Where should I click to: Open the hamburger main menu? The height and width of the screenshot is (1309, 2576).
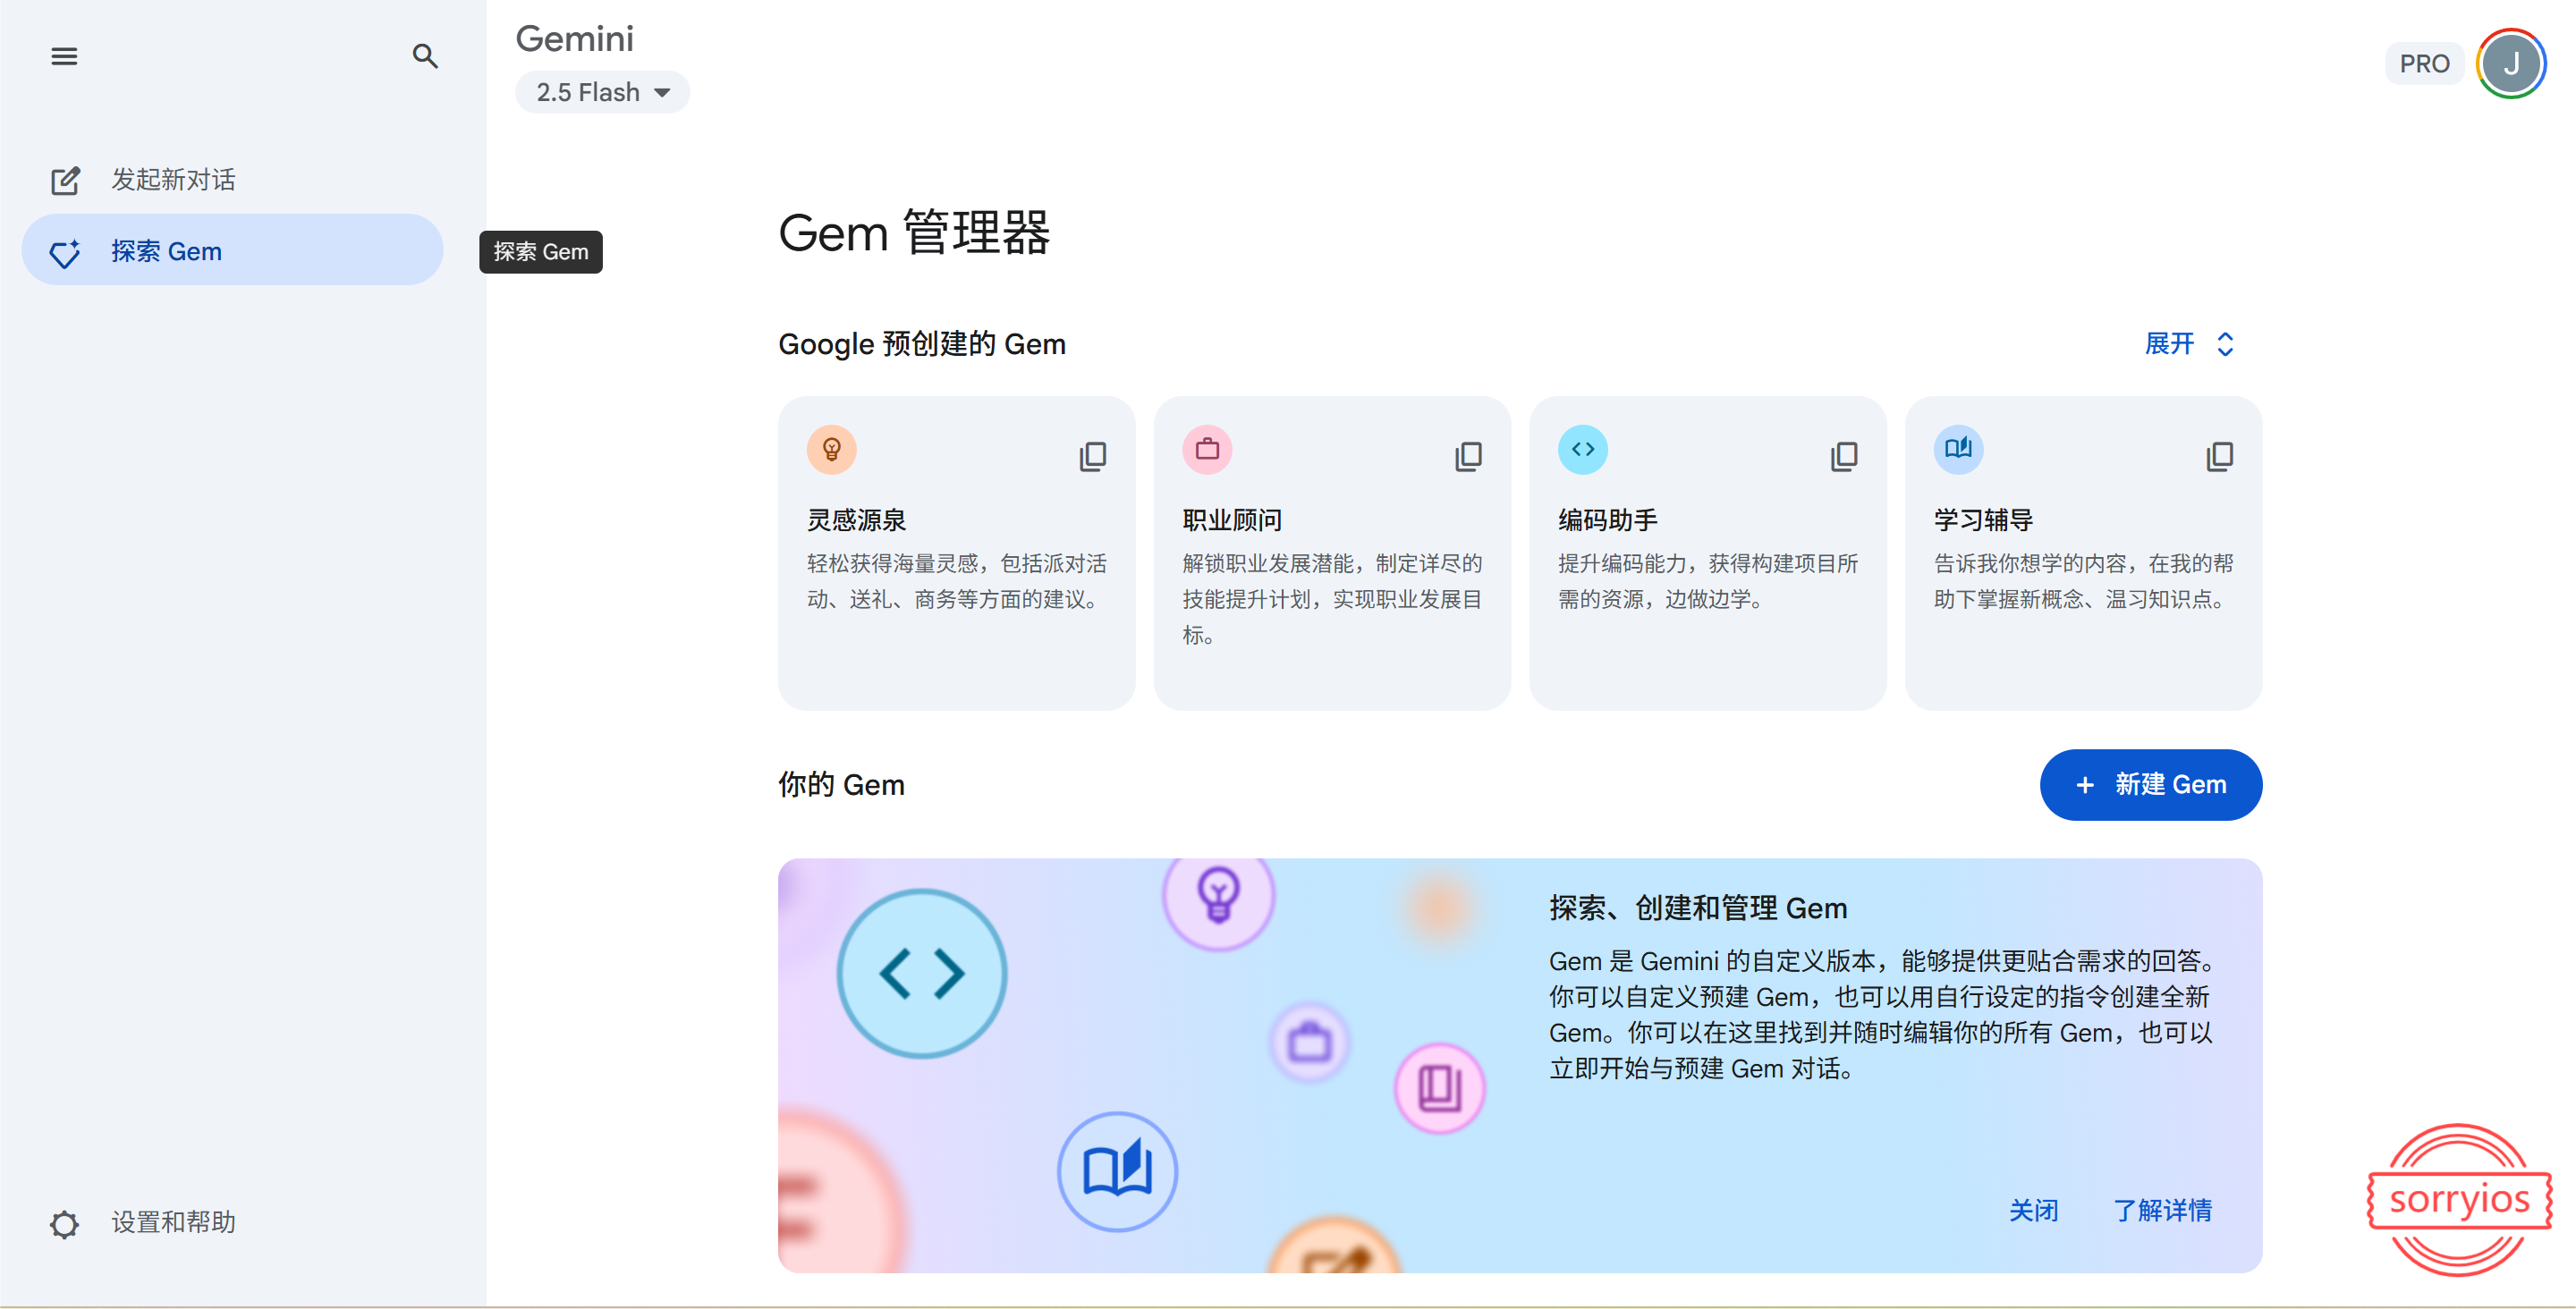[64, 57]
